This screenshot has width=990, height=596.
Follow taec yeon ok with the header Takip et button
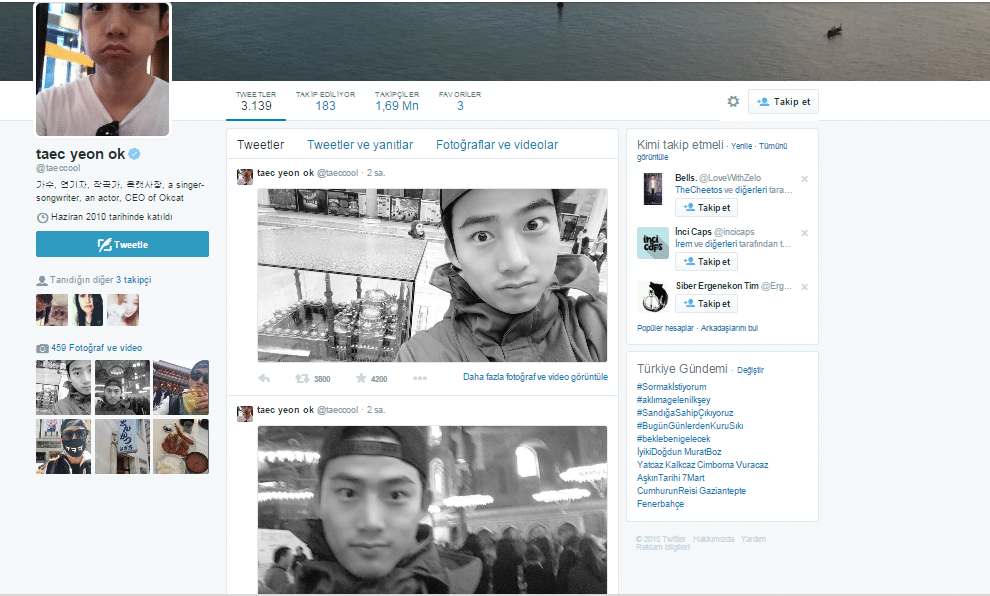tap(783, 101)
